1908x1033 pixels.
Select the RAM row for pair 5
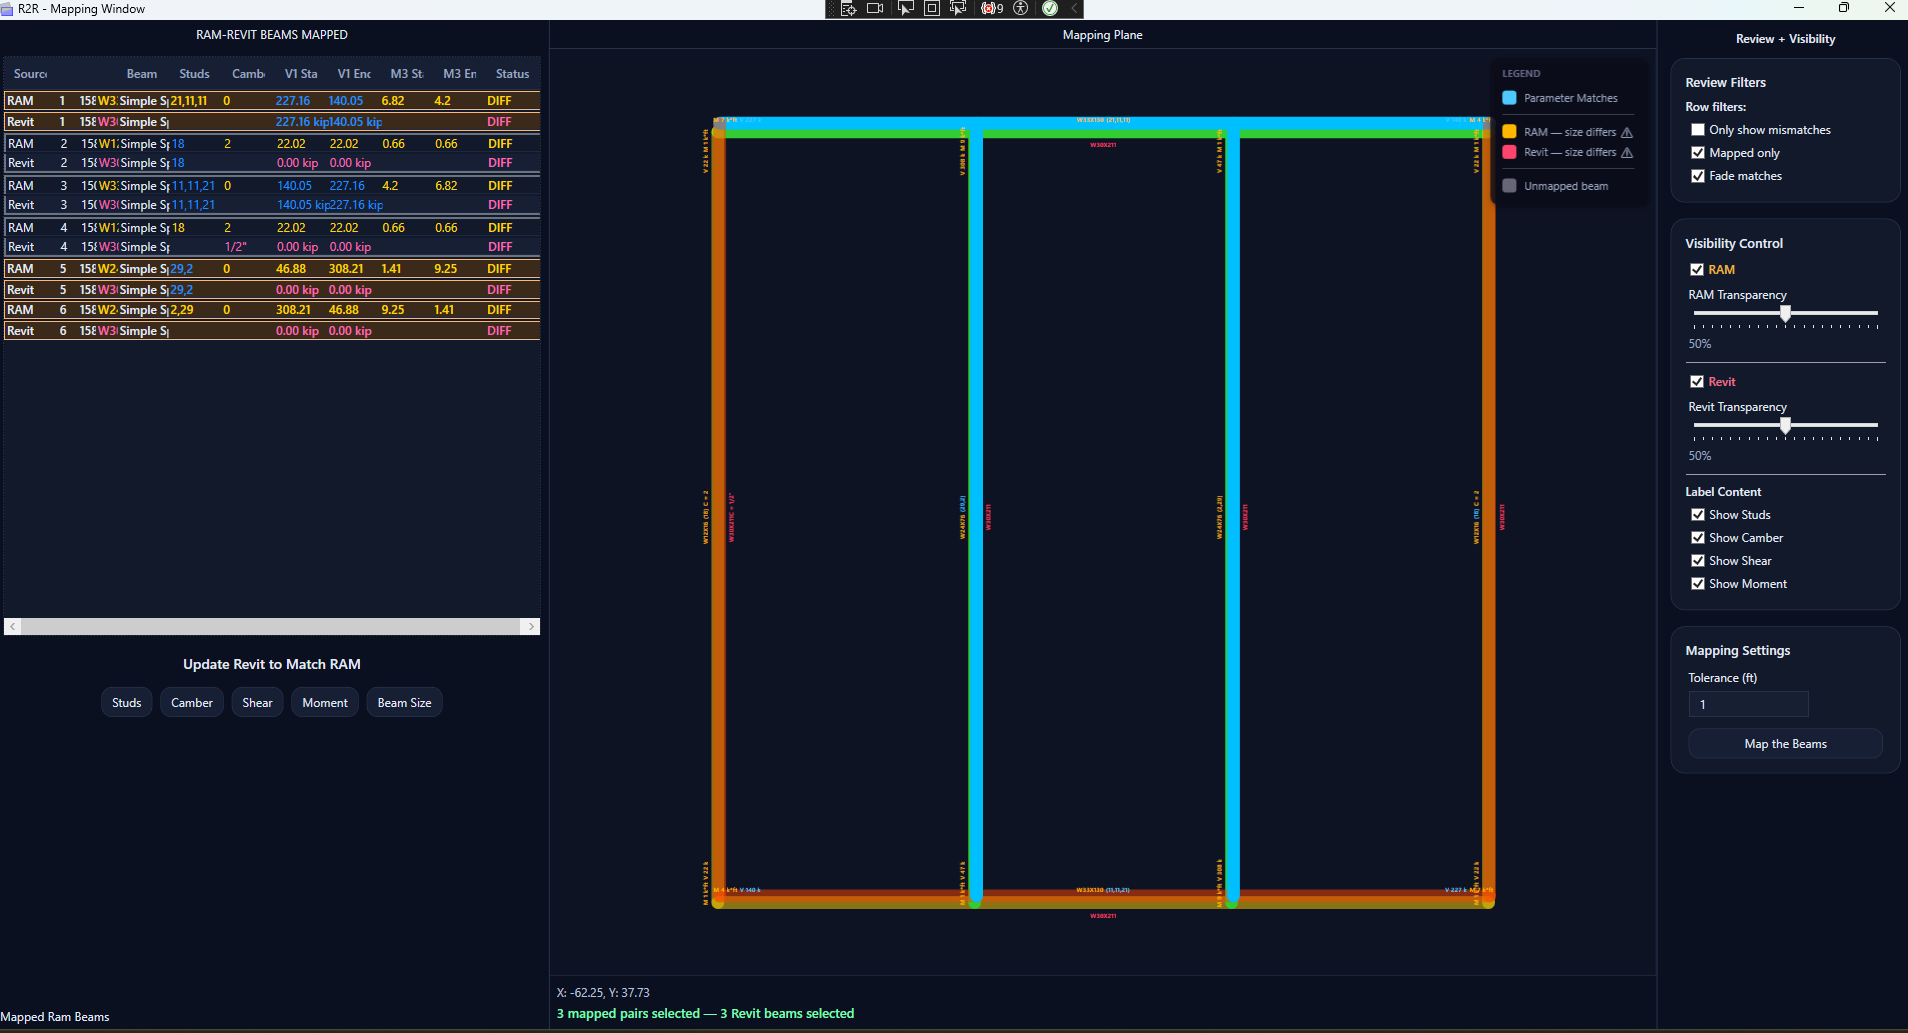click(x=272, y=269)
